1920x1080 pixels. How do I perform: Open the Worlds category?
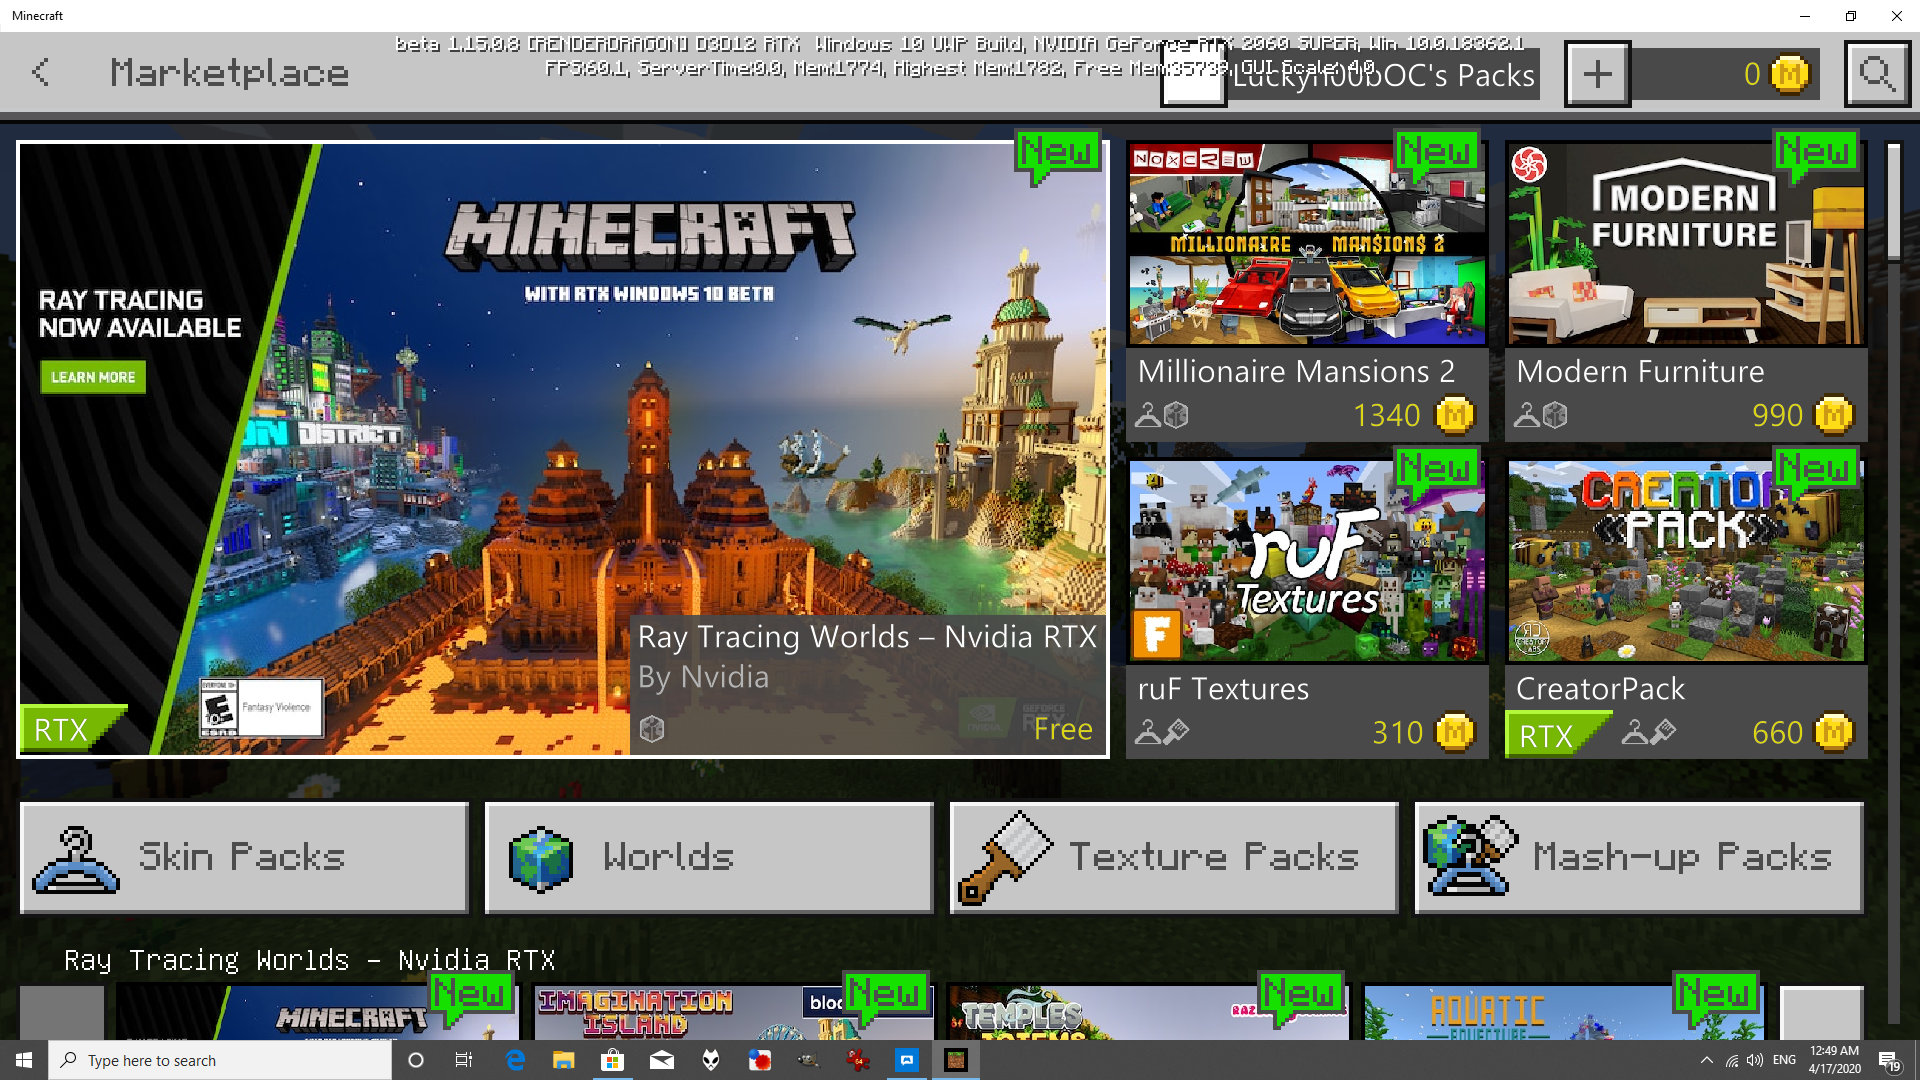pos(709,857)
